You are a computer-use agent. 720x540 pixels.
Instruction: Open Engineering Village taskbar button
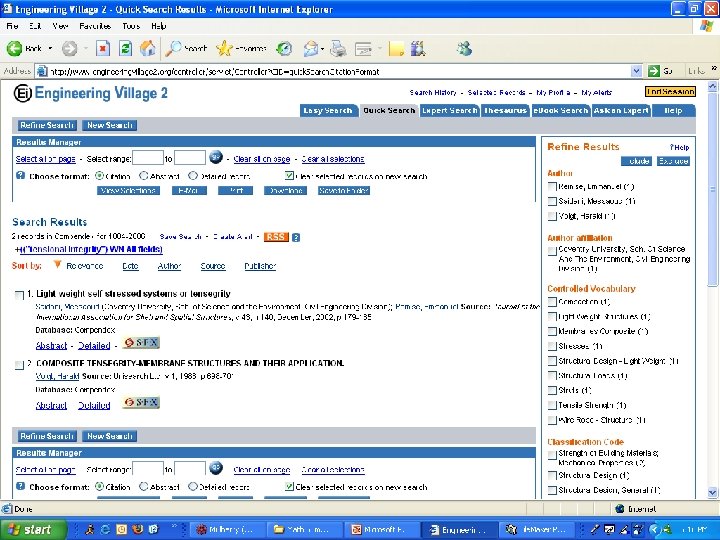[x=459, y=529]
